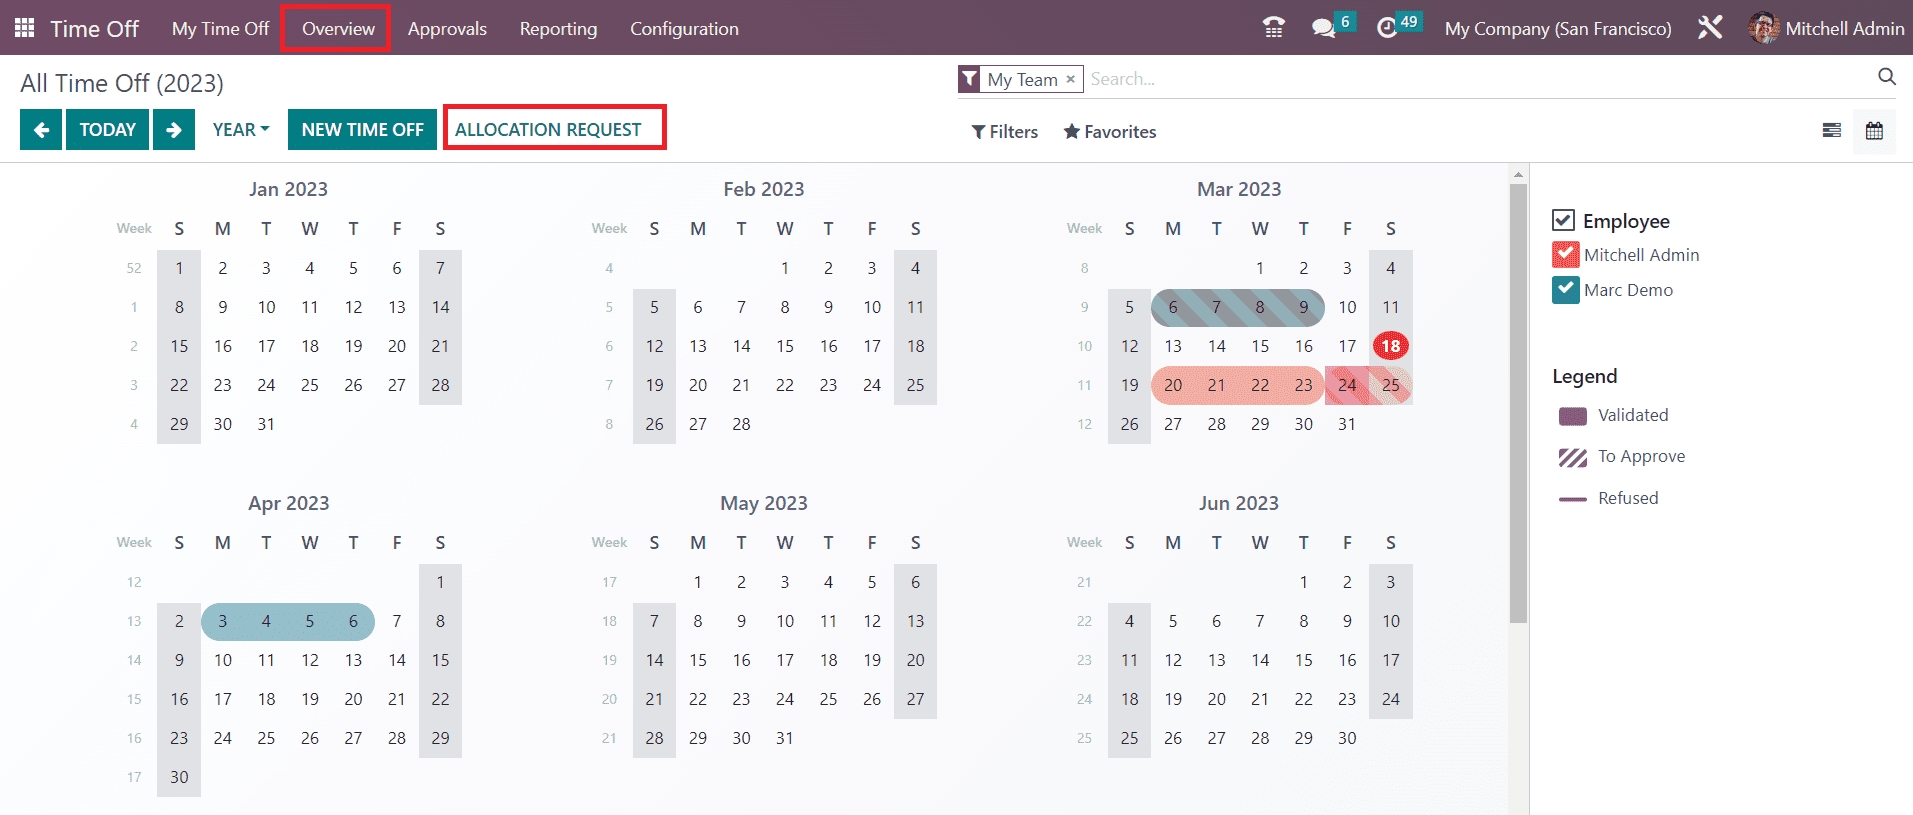Open the apps grid menu icon
The height and width of the screenshot is (815, 1913).
(x=25, y=28)
